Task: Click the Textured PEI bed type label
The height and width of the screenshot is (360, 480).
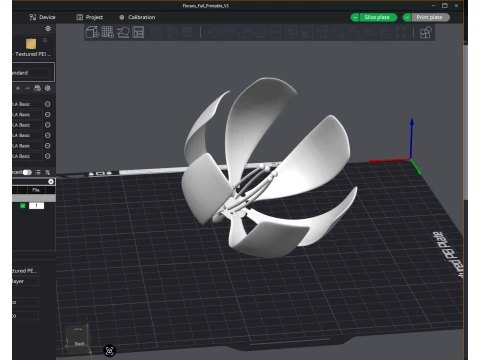Action: pyautogui.click(x=33, y=54)
